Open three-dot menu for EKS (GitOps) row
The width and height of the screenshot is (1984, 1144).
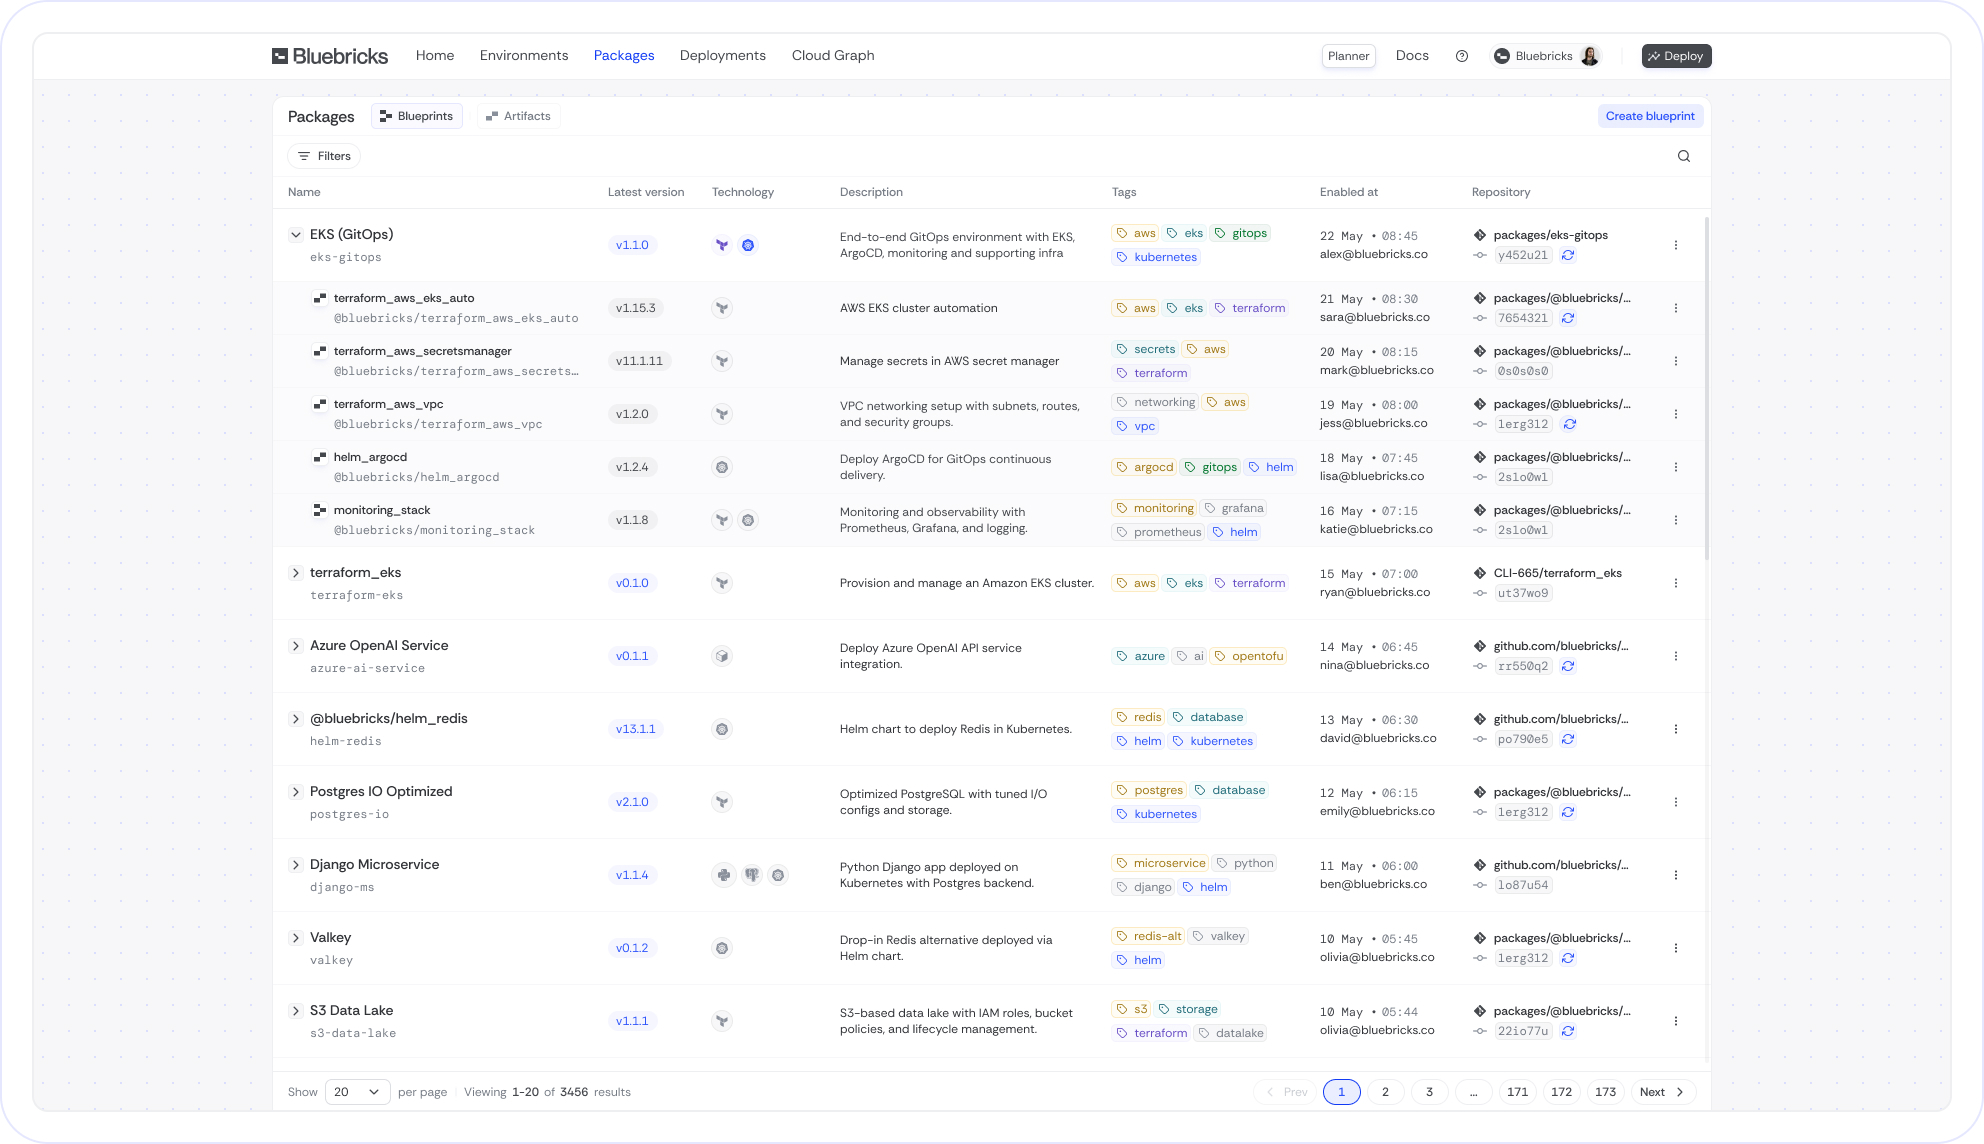pyautogui.click(x=1676, y=245)
